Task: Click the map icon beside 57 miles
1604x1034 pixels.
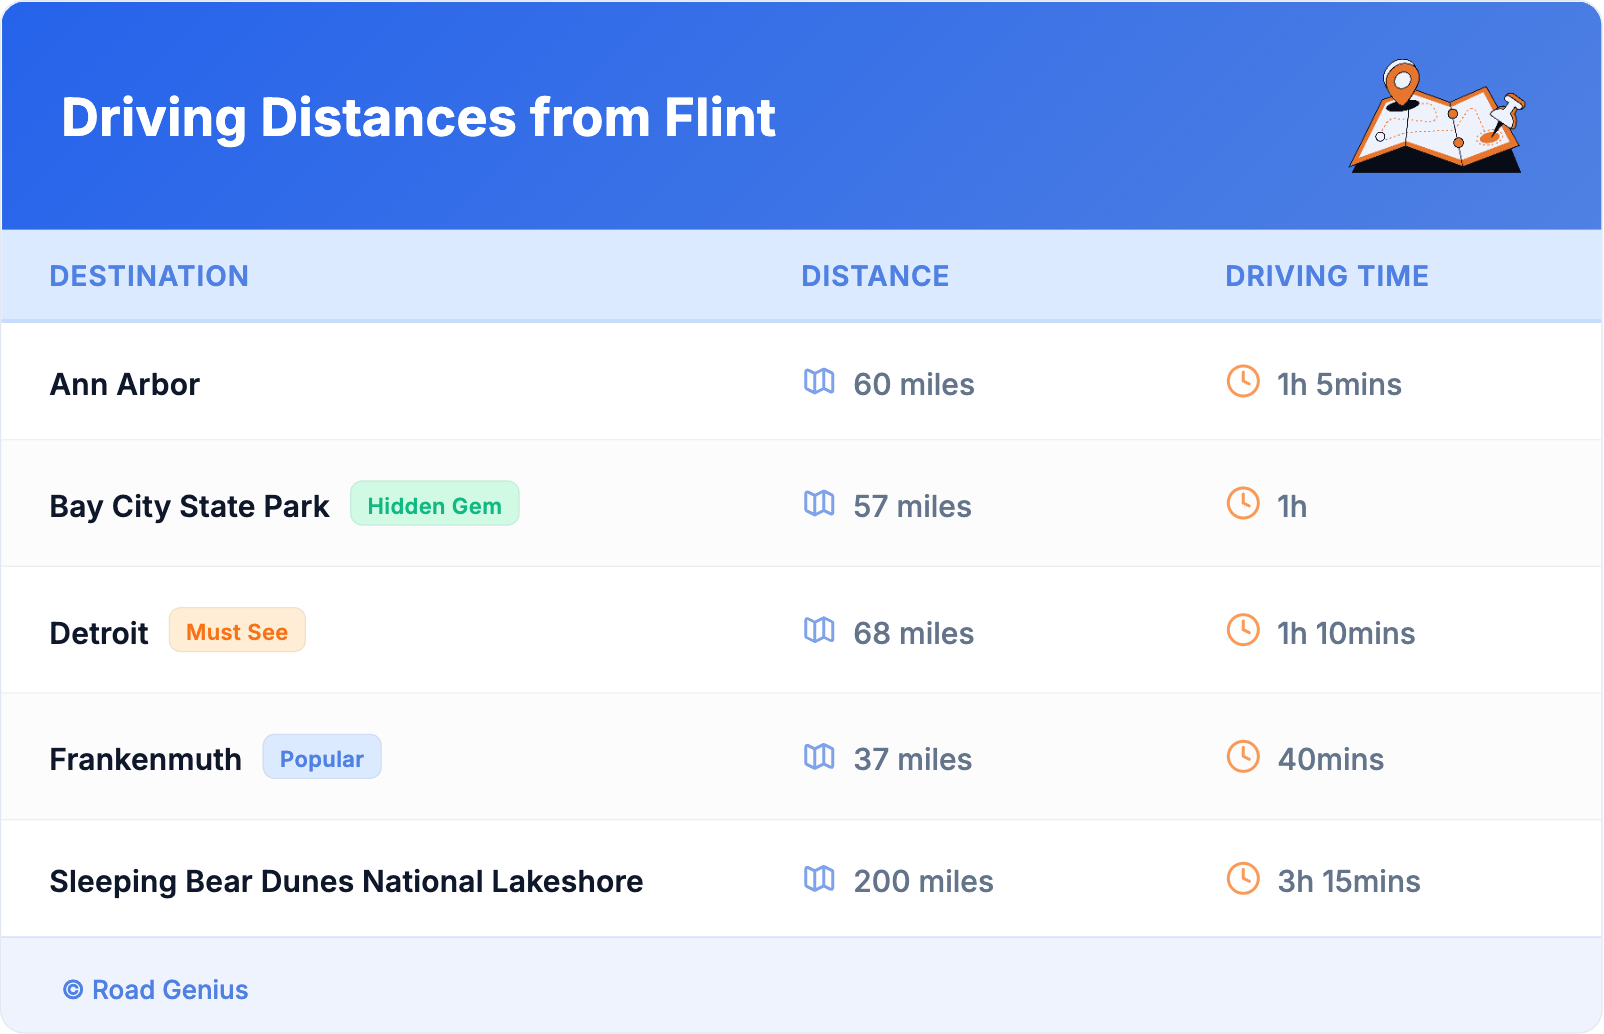Action: coord(819,503)
